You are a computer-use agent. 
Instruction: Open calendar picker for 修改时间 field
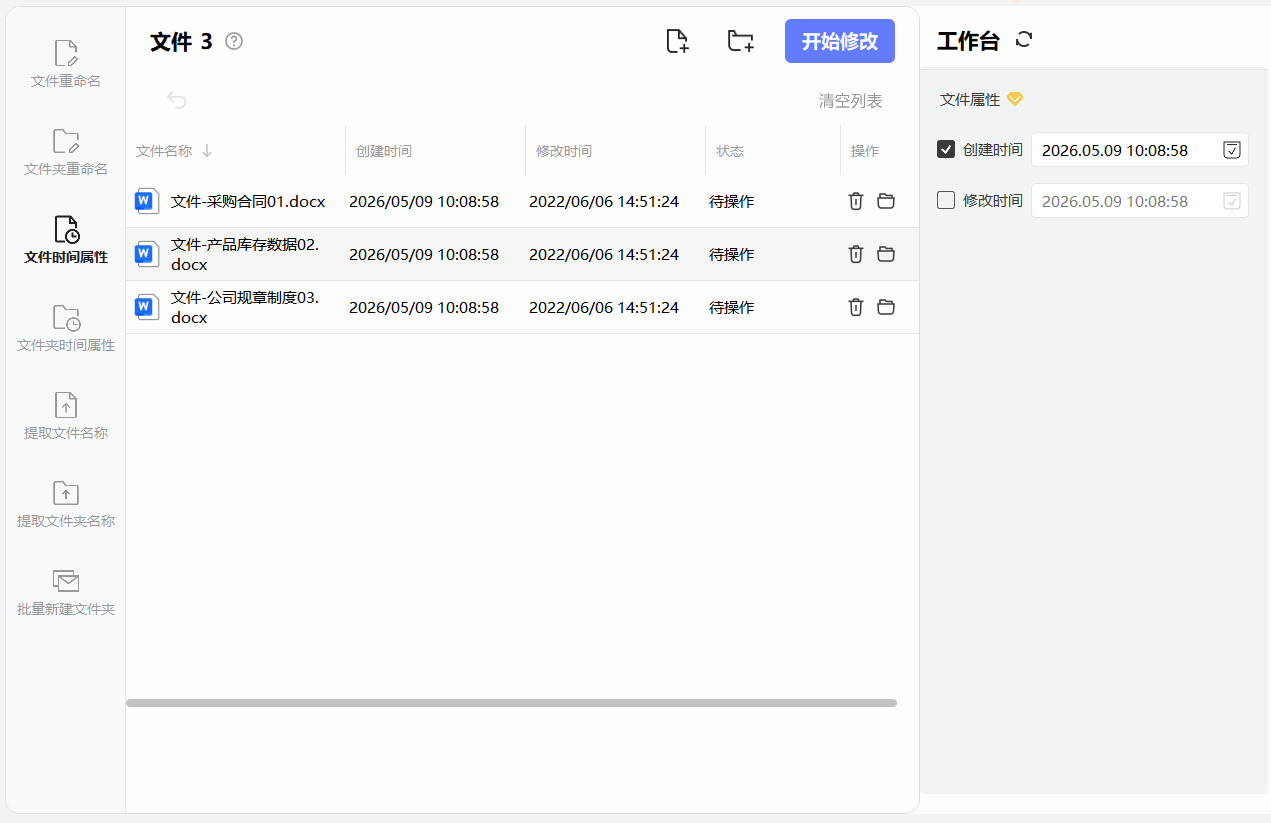tap(1232, 201)
